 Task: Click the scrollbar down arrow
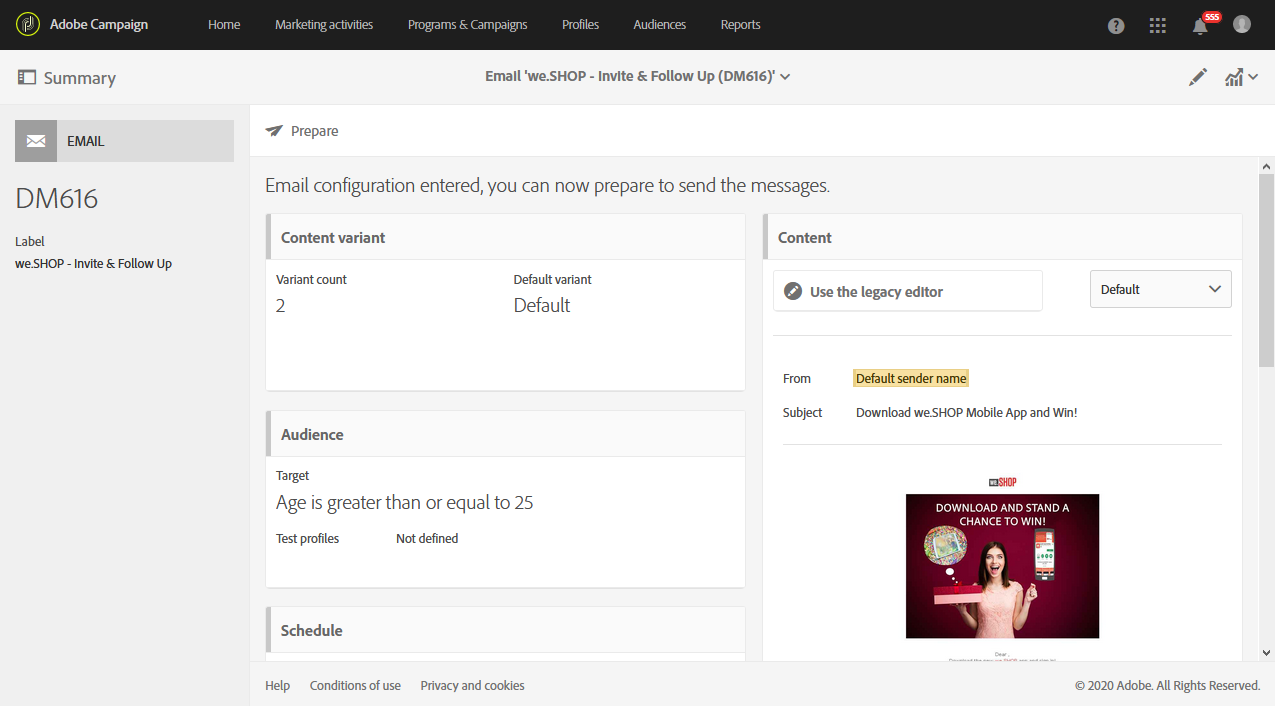(x=1266, y=652)
